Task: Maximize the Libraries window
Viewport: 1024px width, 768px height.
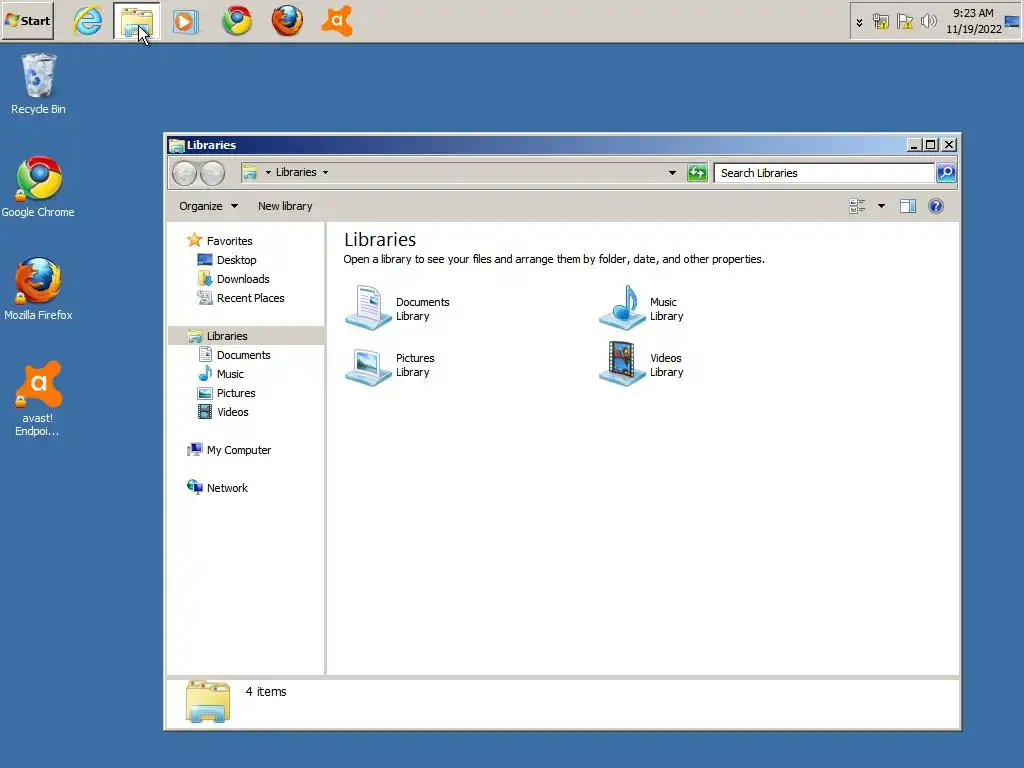Action: (x=931, y=145)
